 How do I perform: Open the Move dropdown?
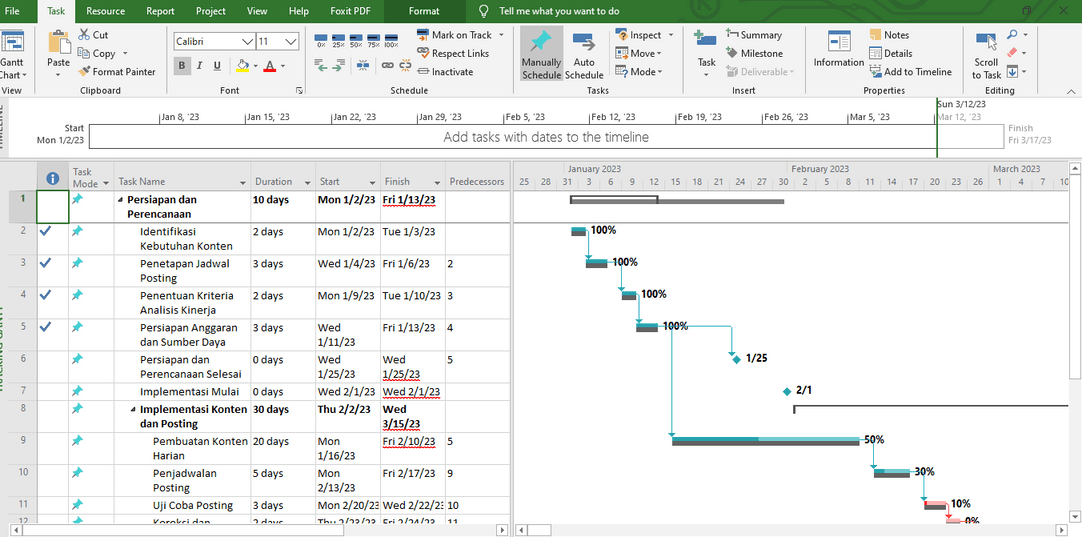[x=638, y=53]
